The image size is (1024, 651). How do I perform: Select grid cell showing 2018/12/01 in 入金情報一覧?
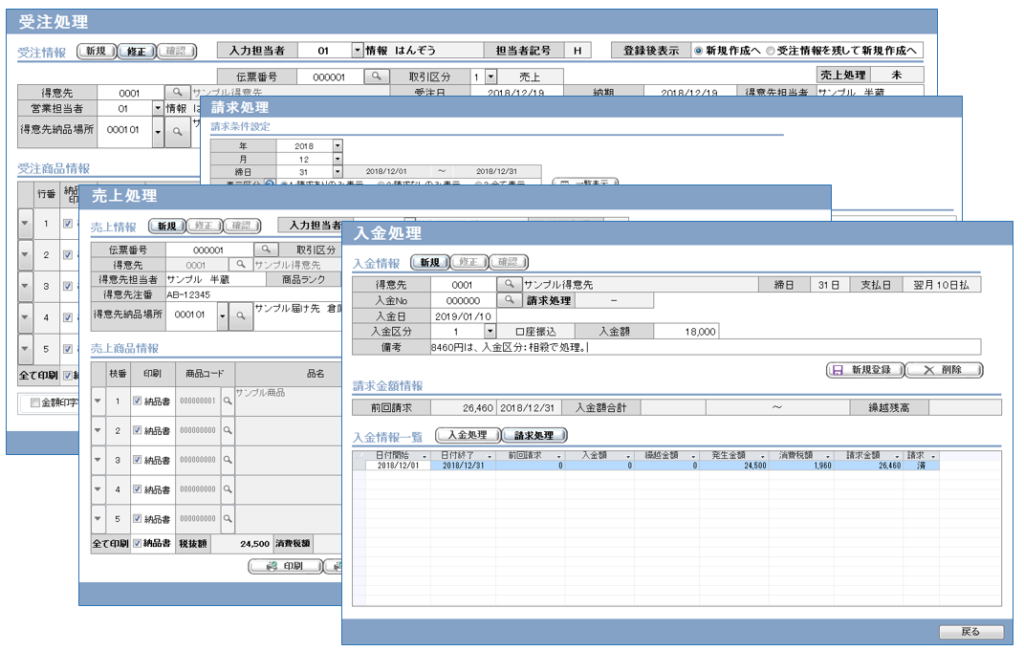398,466
